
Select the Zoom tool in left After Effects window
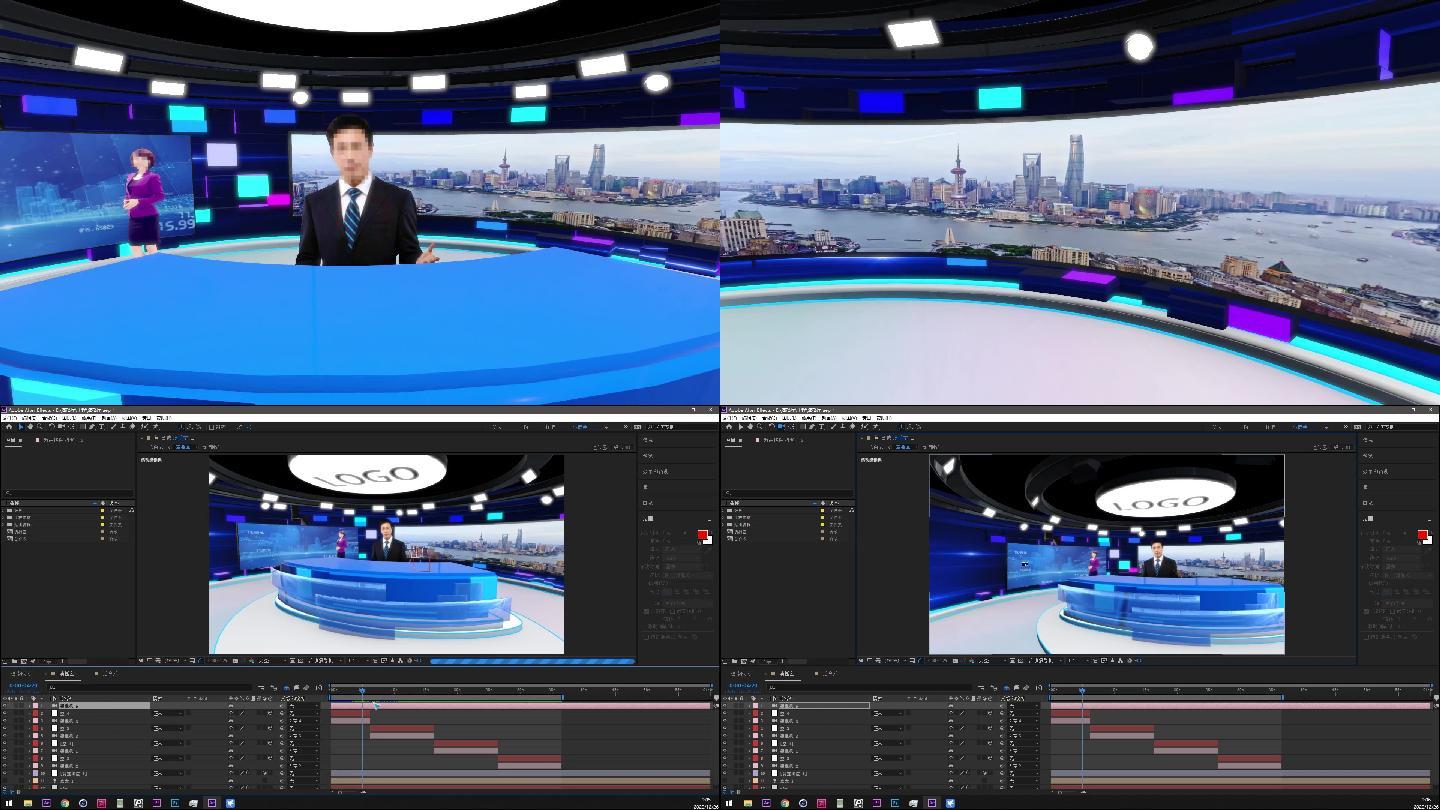pyautogui.click(x=39, y=427)
